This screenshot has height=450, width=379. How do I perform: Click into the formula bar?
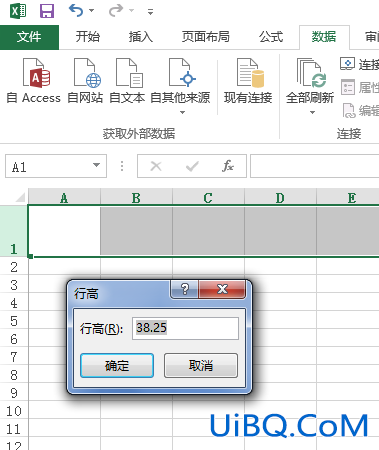click(x=315, y=166)
